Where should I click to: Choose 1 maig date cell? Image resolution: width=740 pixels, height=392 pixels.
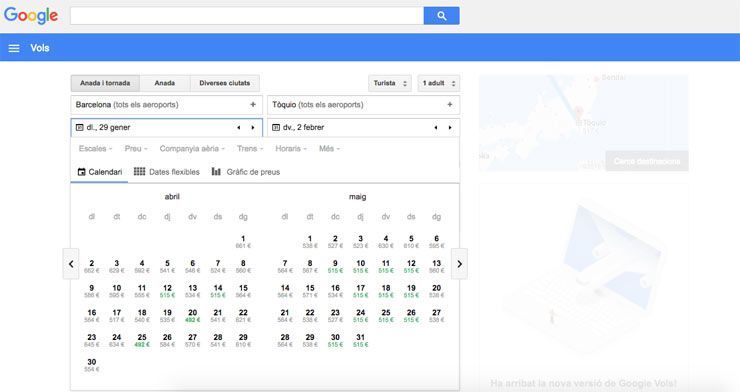tap(310, 242)
